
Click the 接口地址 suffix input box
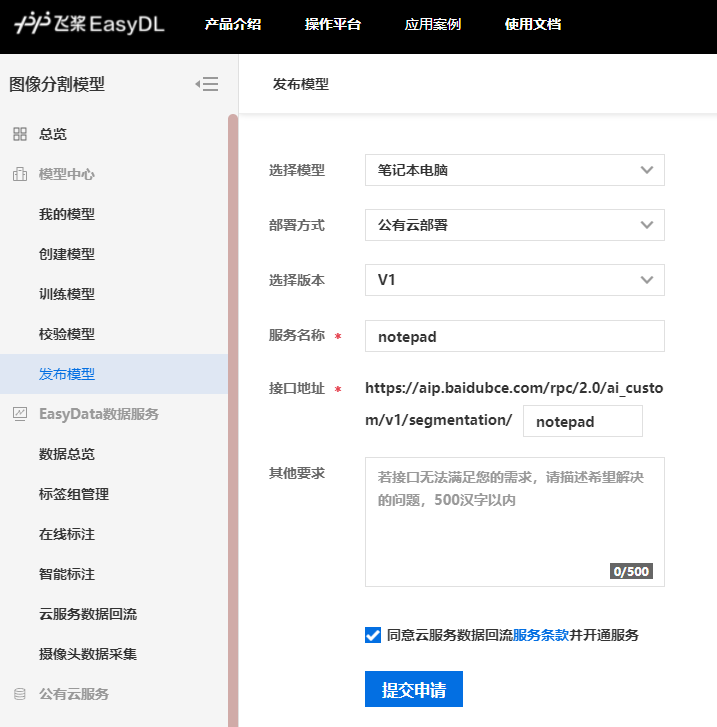click(582, 422)
